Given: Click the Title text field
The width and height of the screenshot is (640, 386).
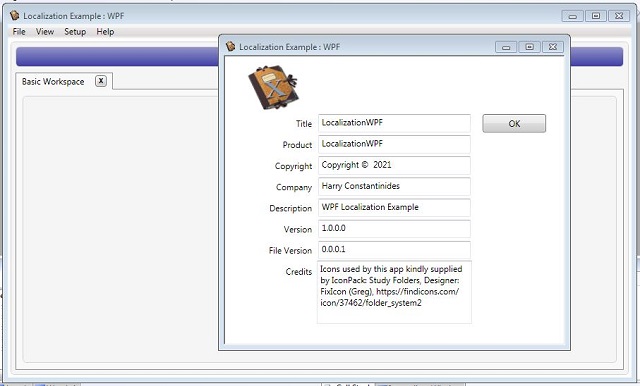Looking at the screenshot, I should click(394, 123).
